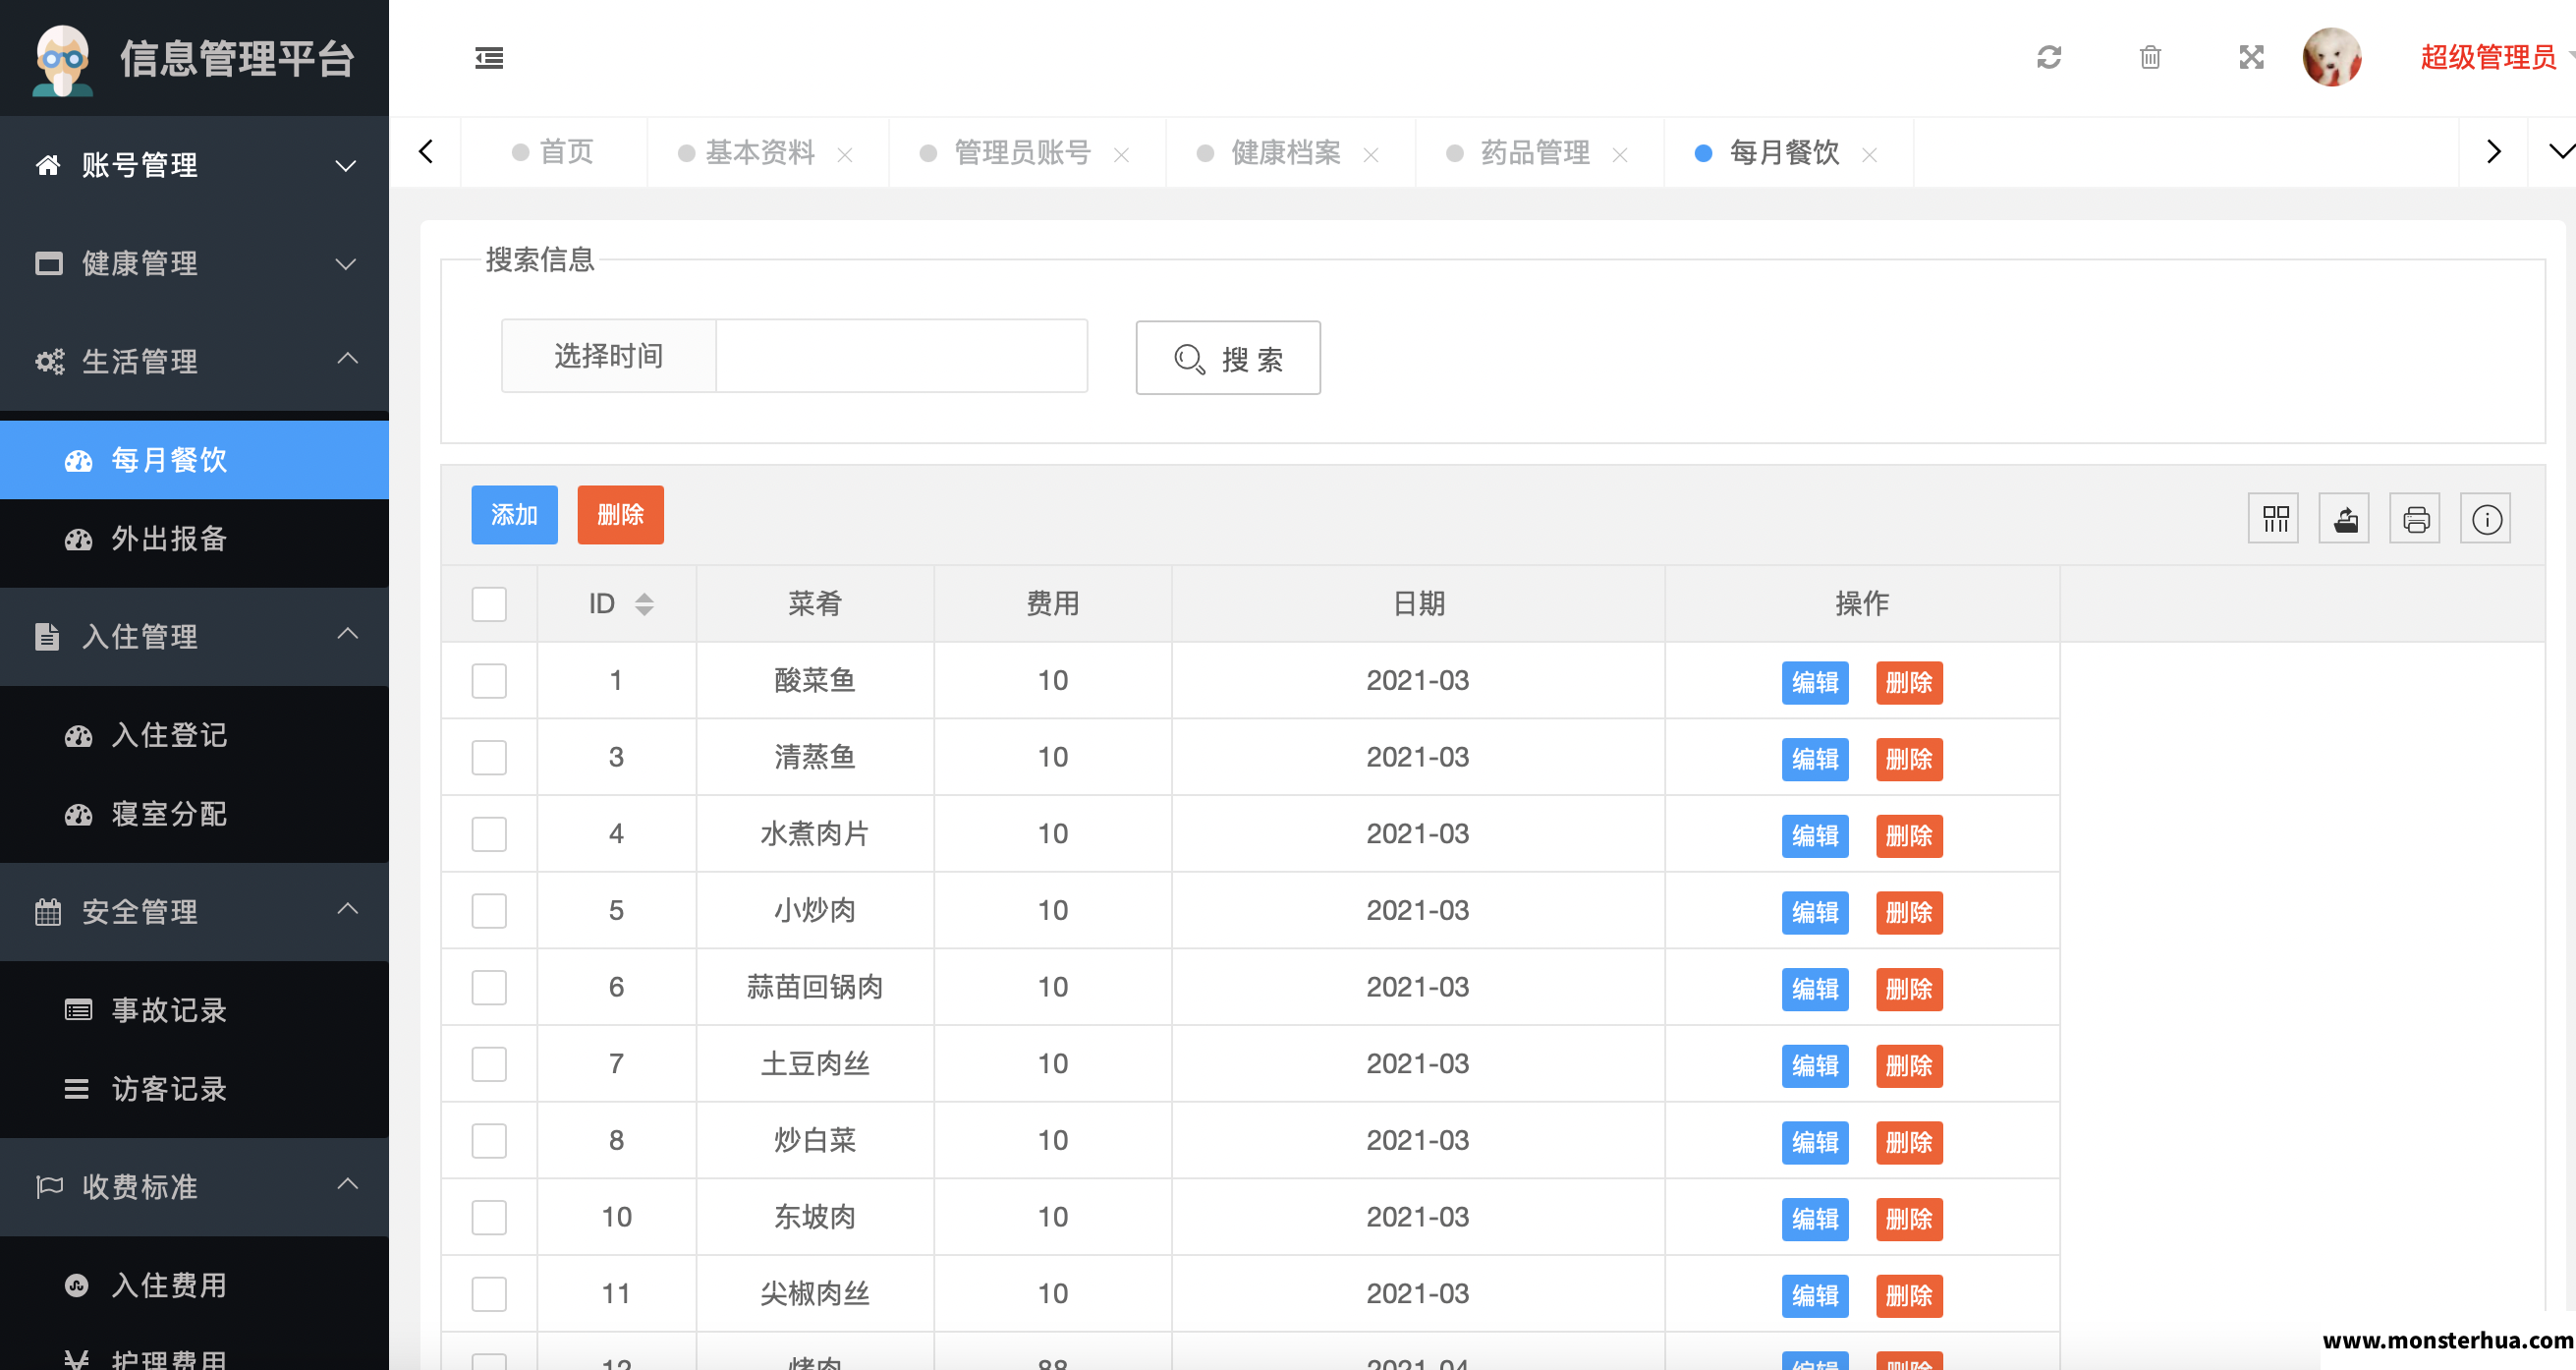
Task: Tick the checkbox for row 水煮肉片
Action: point(489,834)
